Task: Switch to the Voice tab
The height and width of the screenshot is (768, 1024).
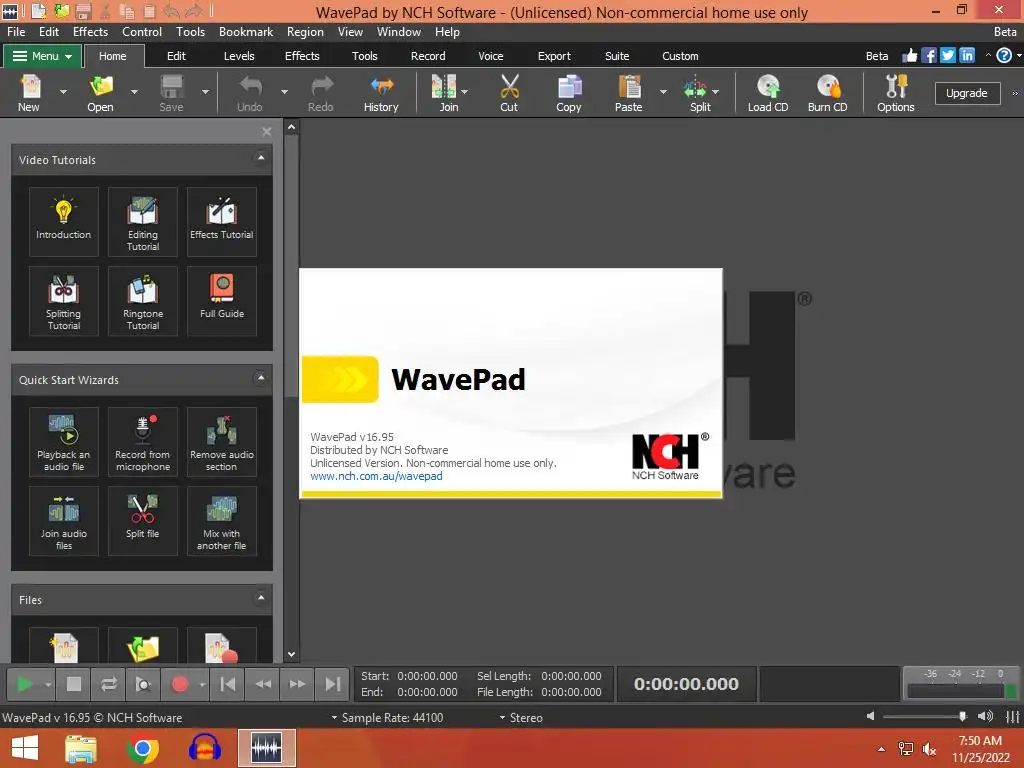Action: (x=490, y=56)
